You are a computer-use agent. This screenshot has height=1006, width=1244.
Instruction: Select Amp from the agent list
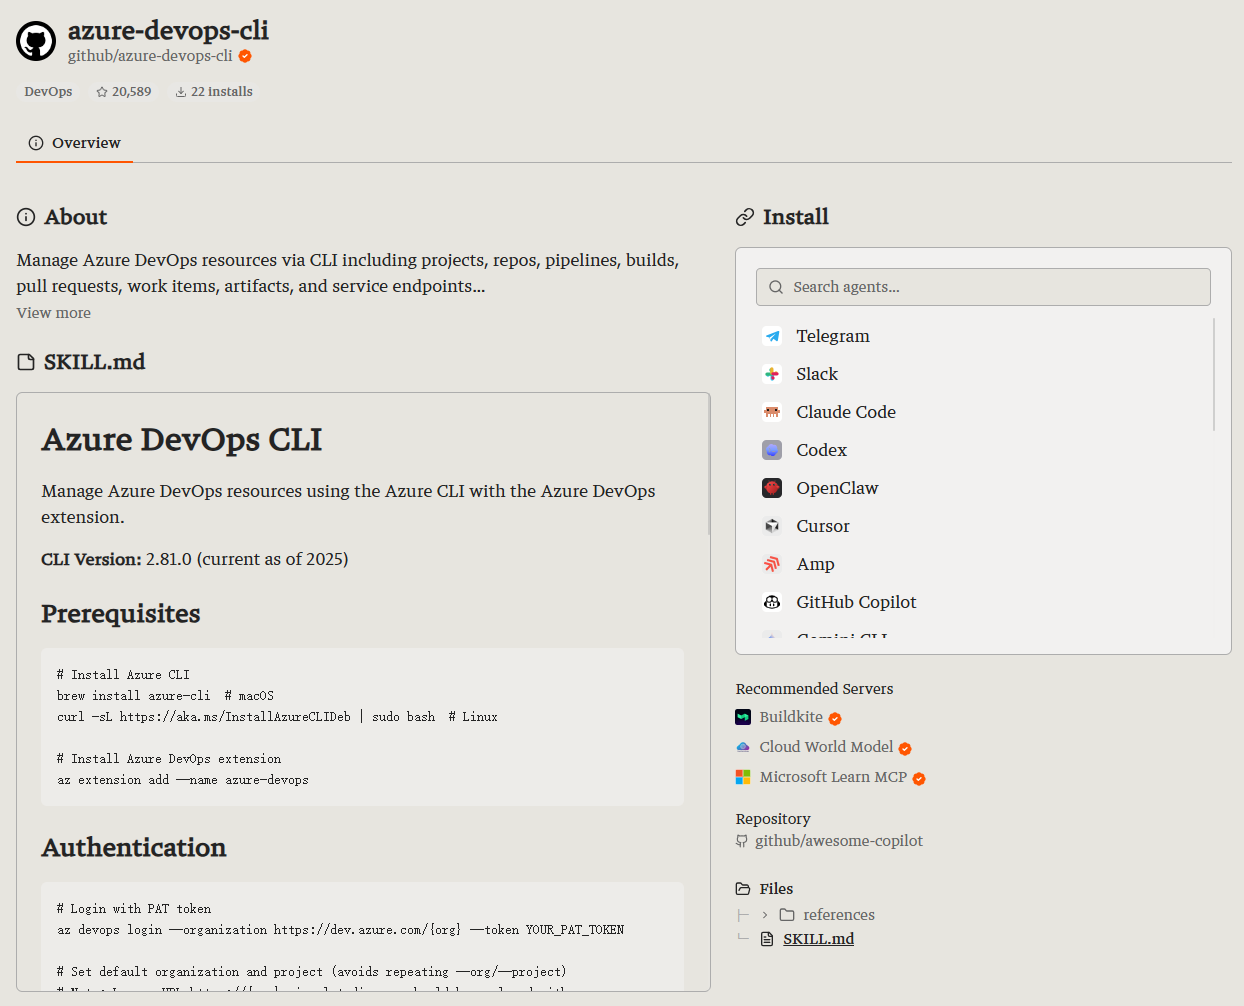[985, 564]
